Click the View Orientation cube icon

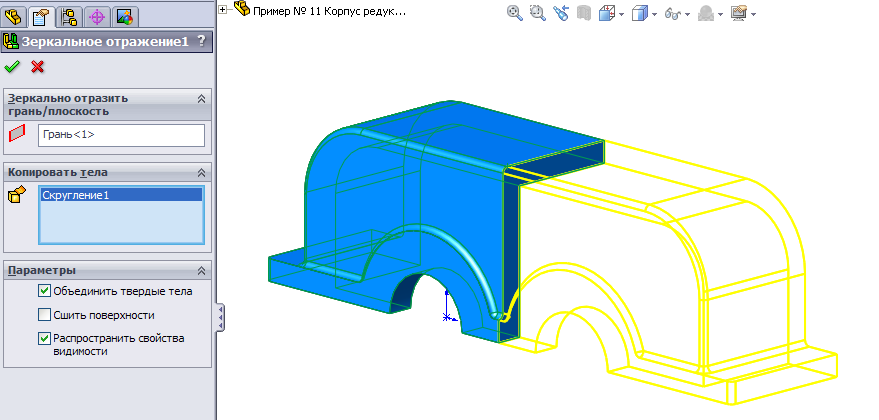click(x=607, y=13)
